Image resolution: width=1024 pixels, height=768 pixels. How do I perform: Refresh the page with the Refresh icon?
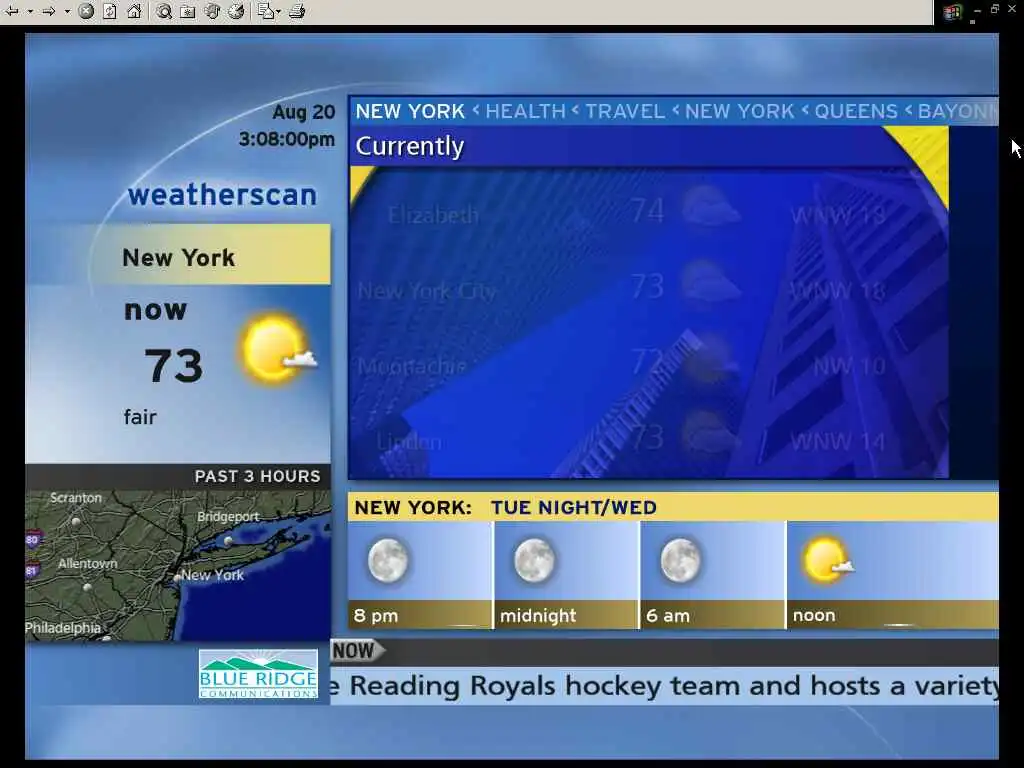click(110, 11)
